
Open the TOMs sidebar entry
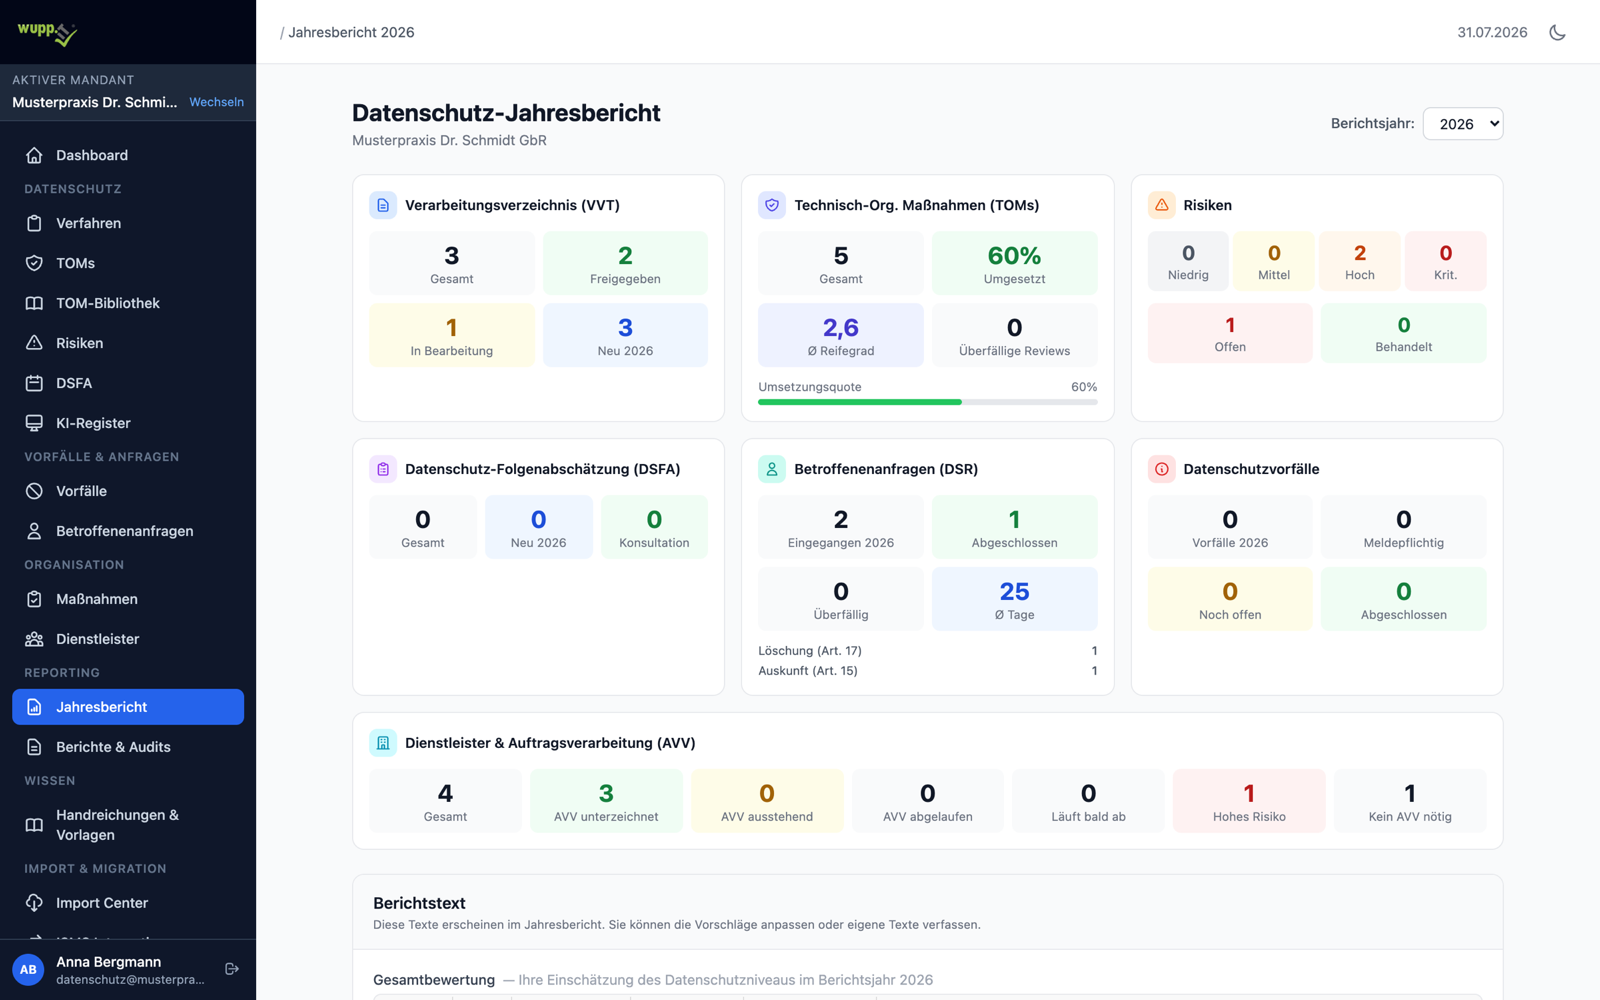click(x=128, y=263)
